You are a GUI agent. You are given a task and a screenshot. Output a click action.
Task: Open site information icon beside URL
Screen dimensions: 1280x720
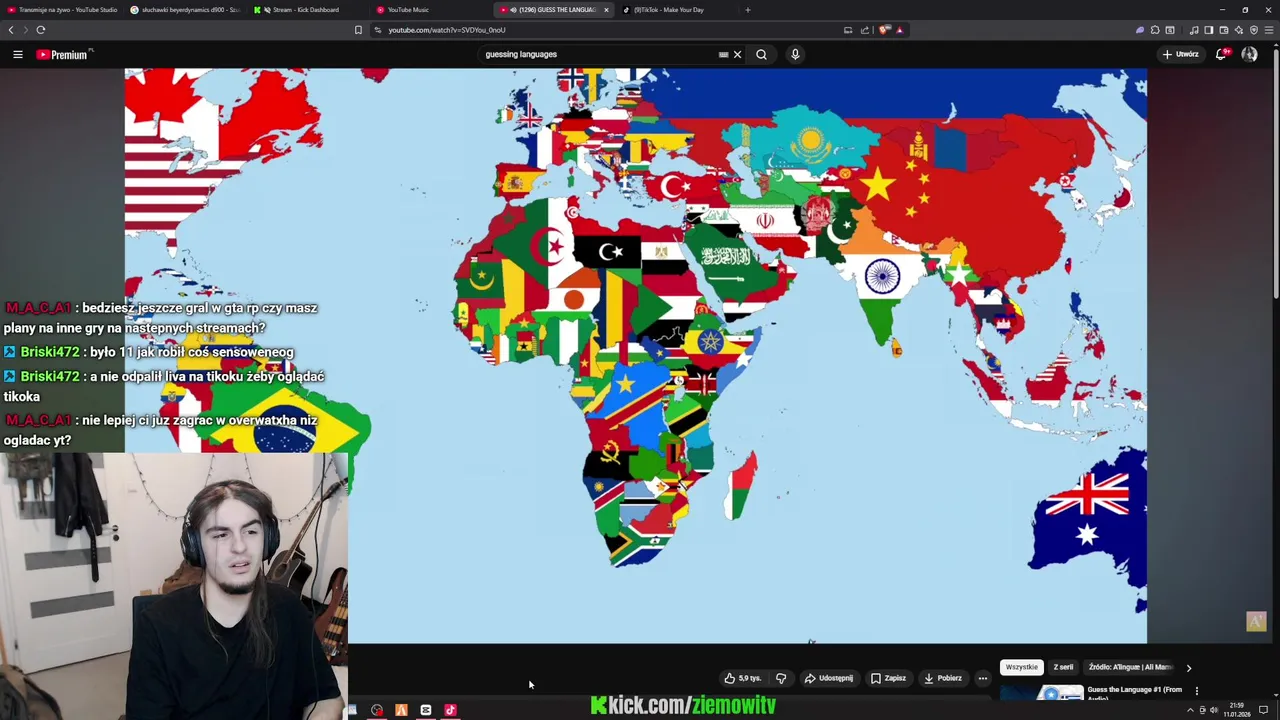coord(378,30)
